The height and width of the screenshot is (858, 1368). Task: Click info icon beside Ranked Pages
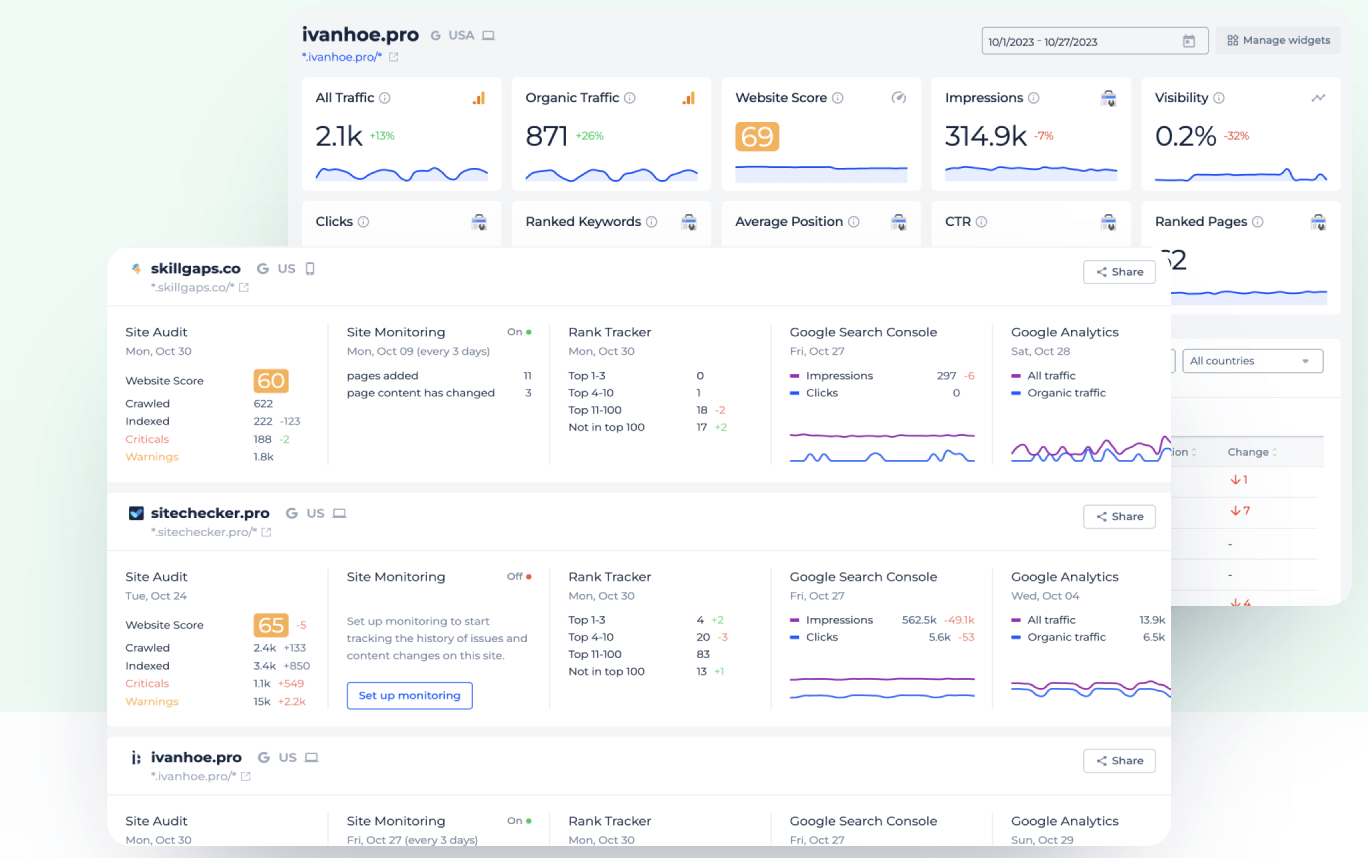pyautogui.click(x=1257, y=222)
